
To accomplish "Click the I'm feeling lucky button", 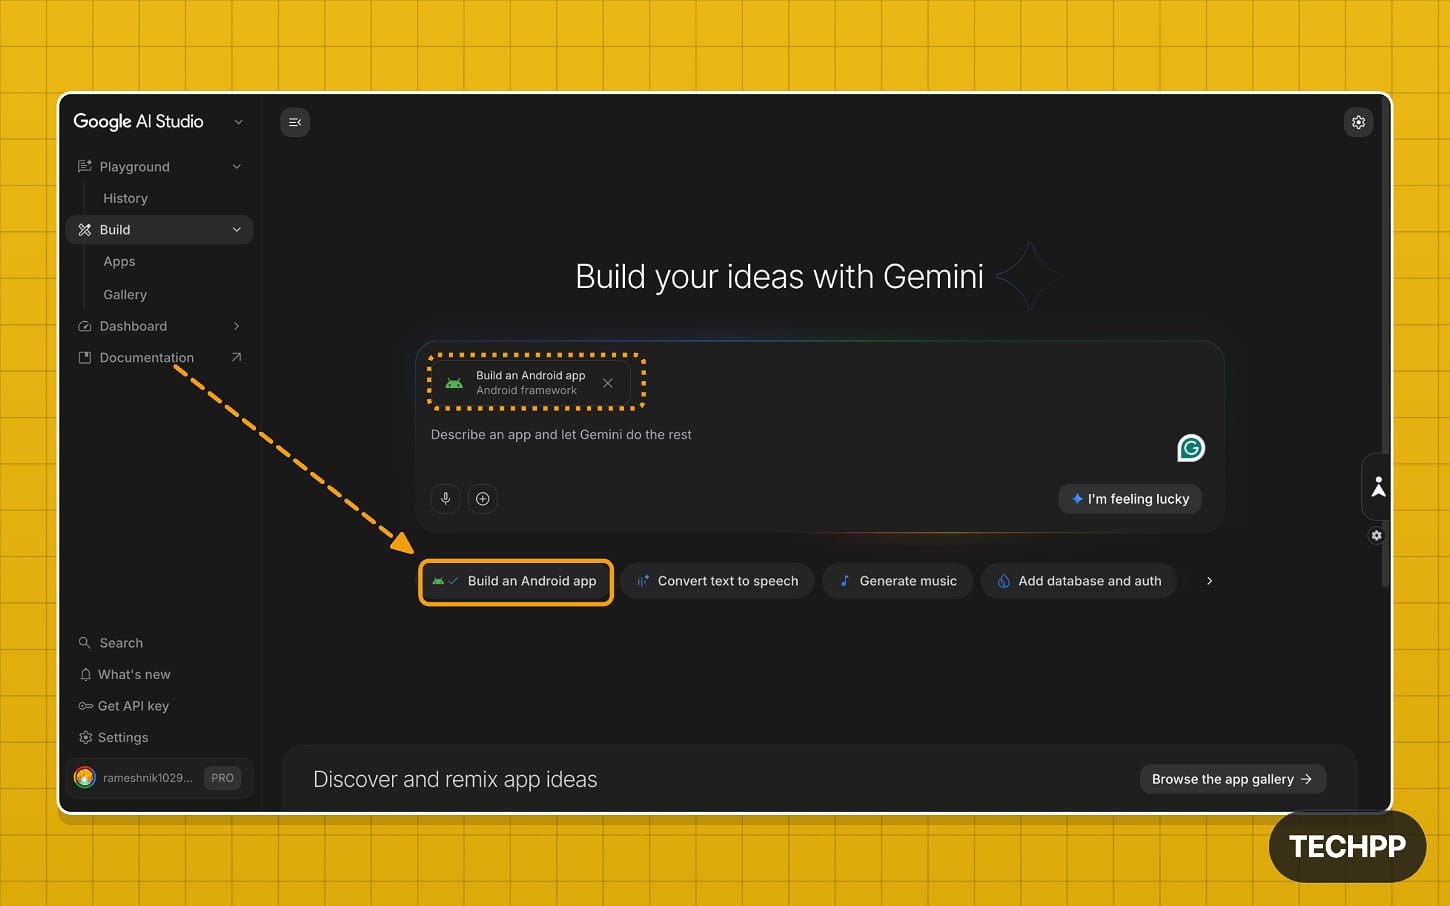I will tap(1130, 499).
